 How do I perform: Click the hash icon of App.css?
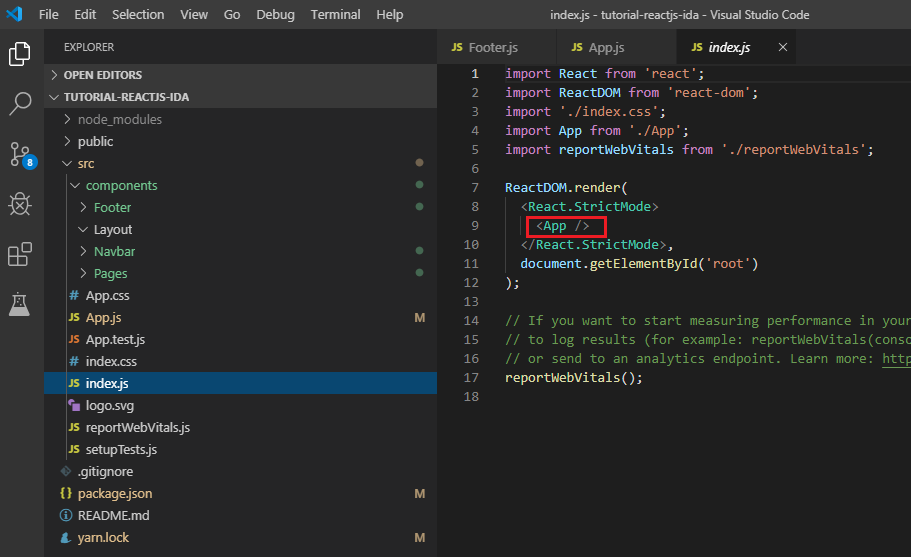point(74,296)
